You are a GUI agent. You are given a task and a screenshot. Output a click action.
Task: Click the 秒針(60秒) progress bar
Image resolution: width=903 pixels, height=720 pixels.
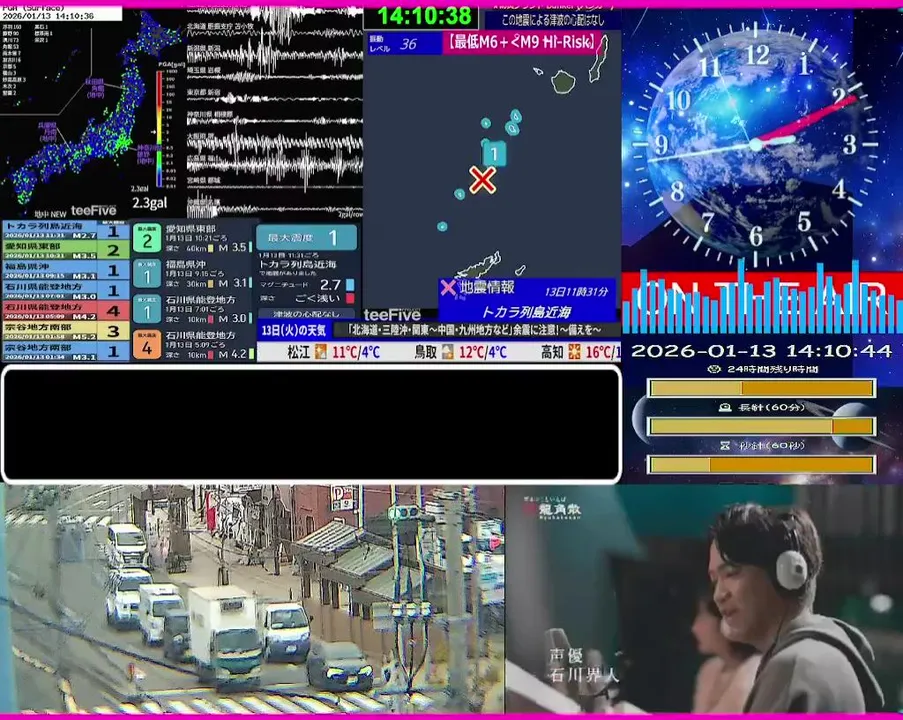(761, 464)
